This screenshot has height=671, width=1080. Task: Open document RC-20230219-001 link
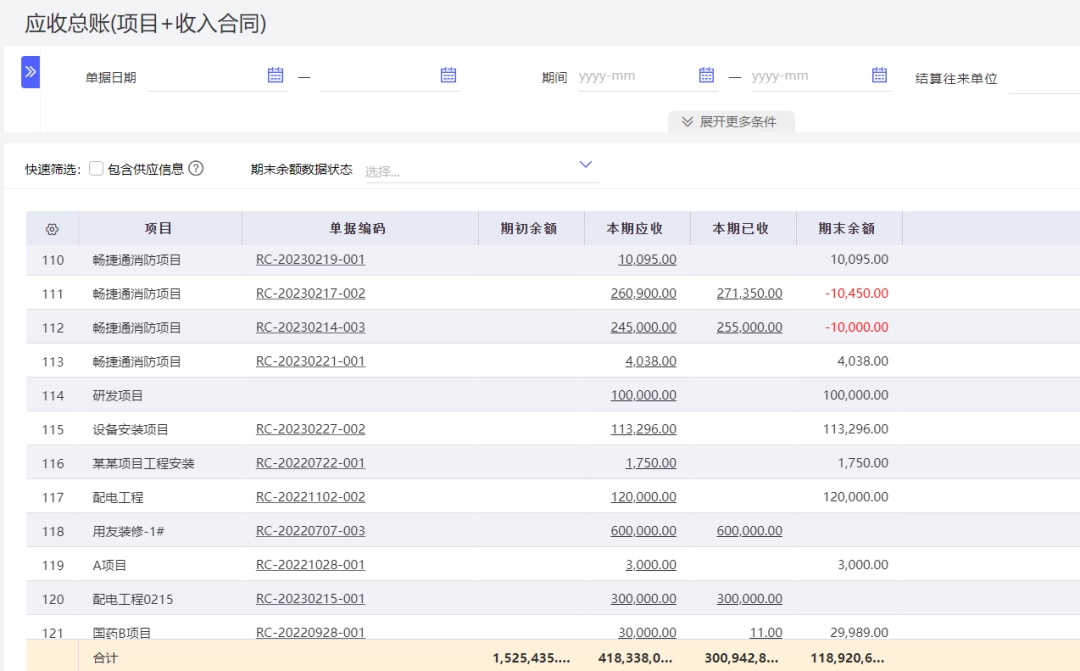(x=310, y=260)
